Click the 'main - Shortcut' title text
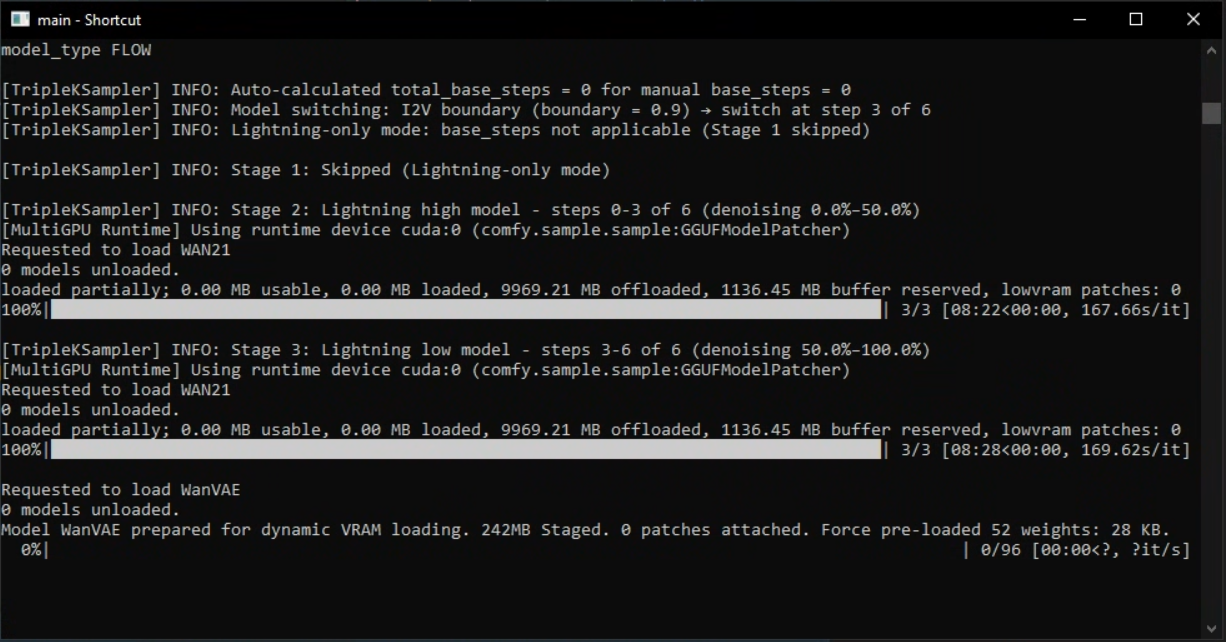The height and width of the screenshot is (642, 1226). pyautogui.click(x=89, y=20)
